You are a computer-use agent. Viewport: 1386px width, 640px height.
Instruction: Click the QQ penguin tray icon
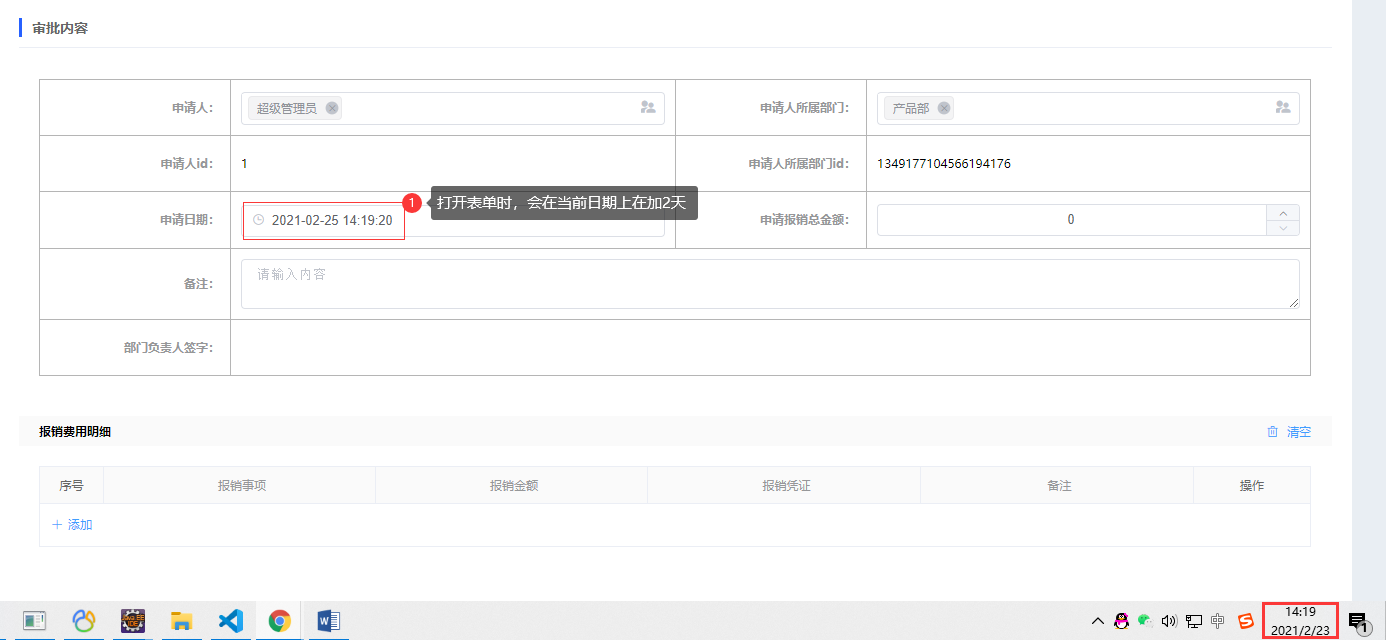coord(1121,621)
